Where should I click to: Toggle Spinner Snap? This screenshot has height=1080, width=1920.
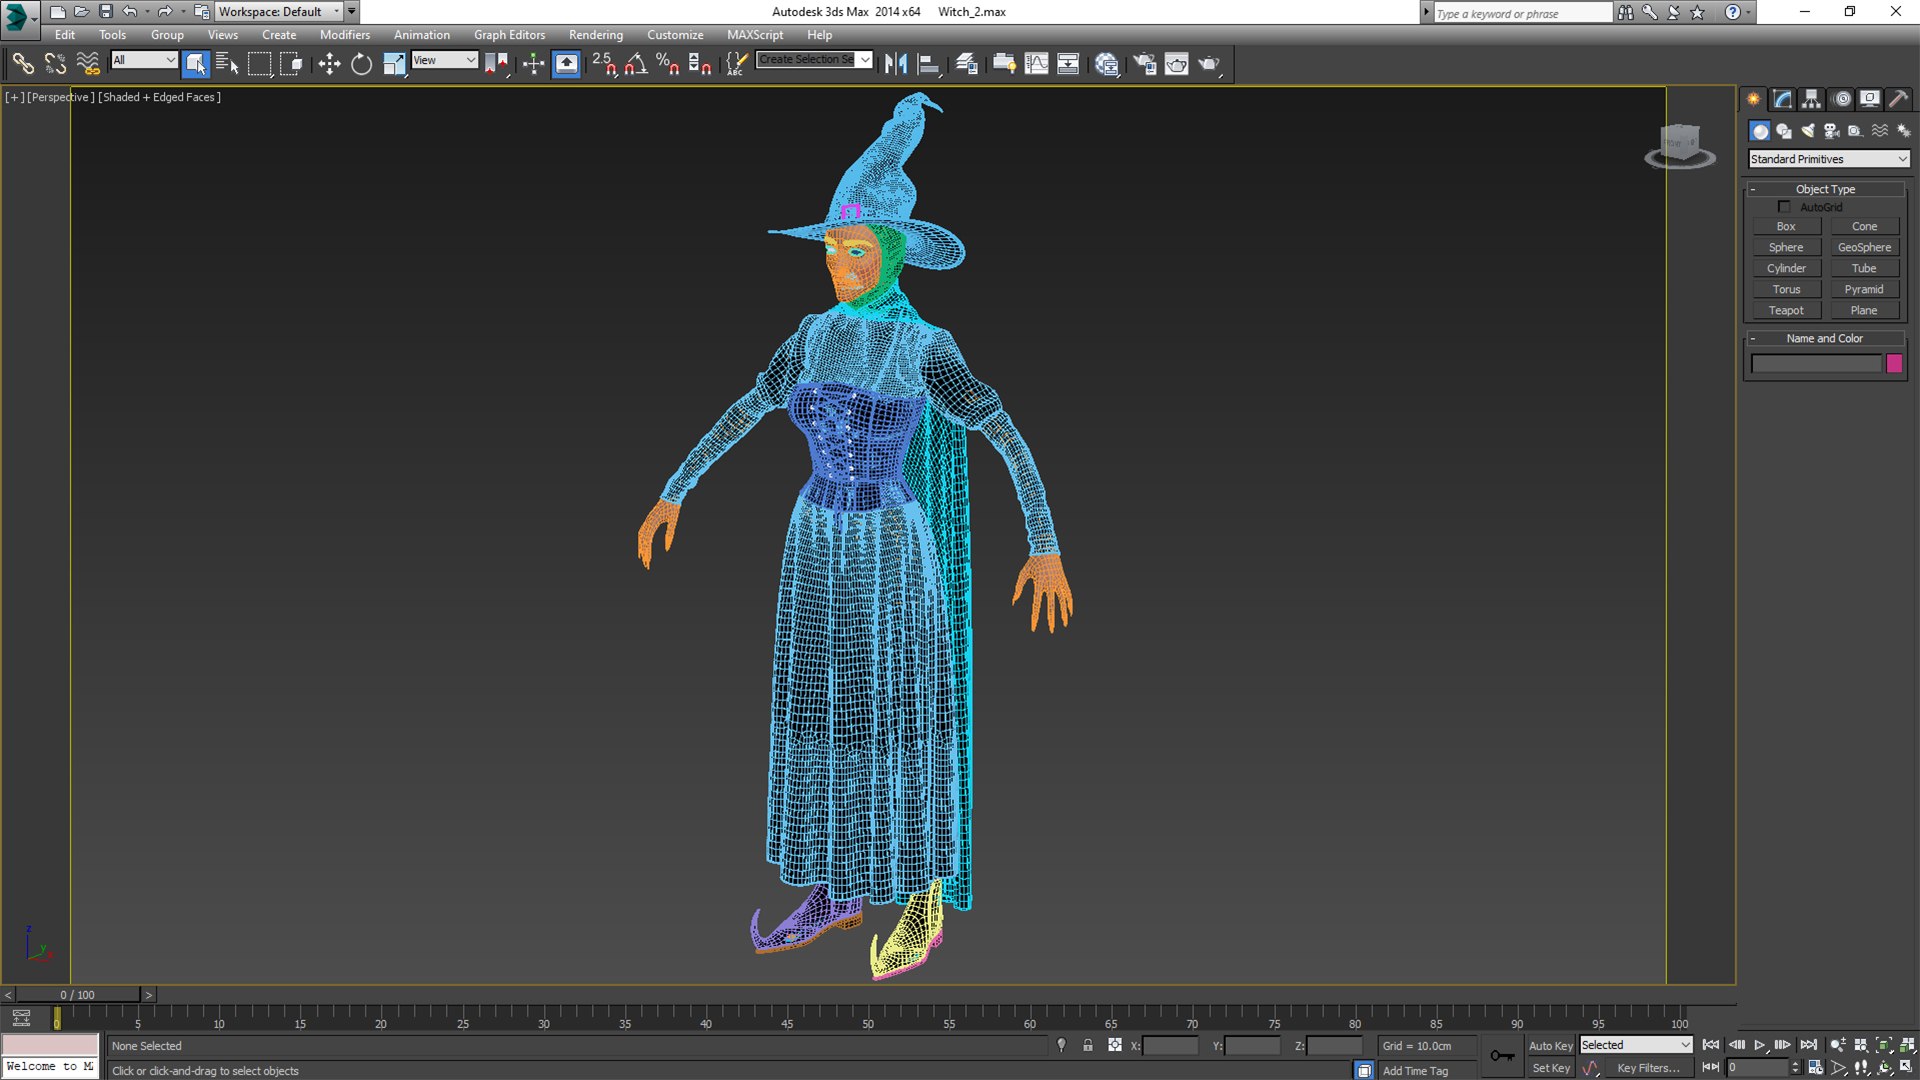click(x=700, y=64)
